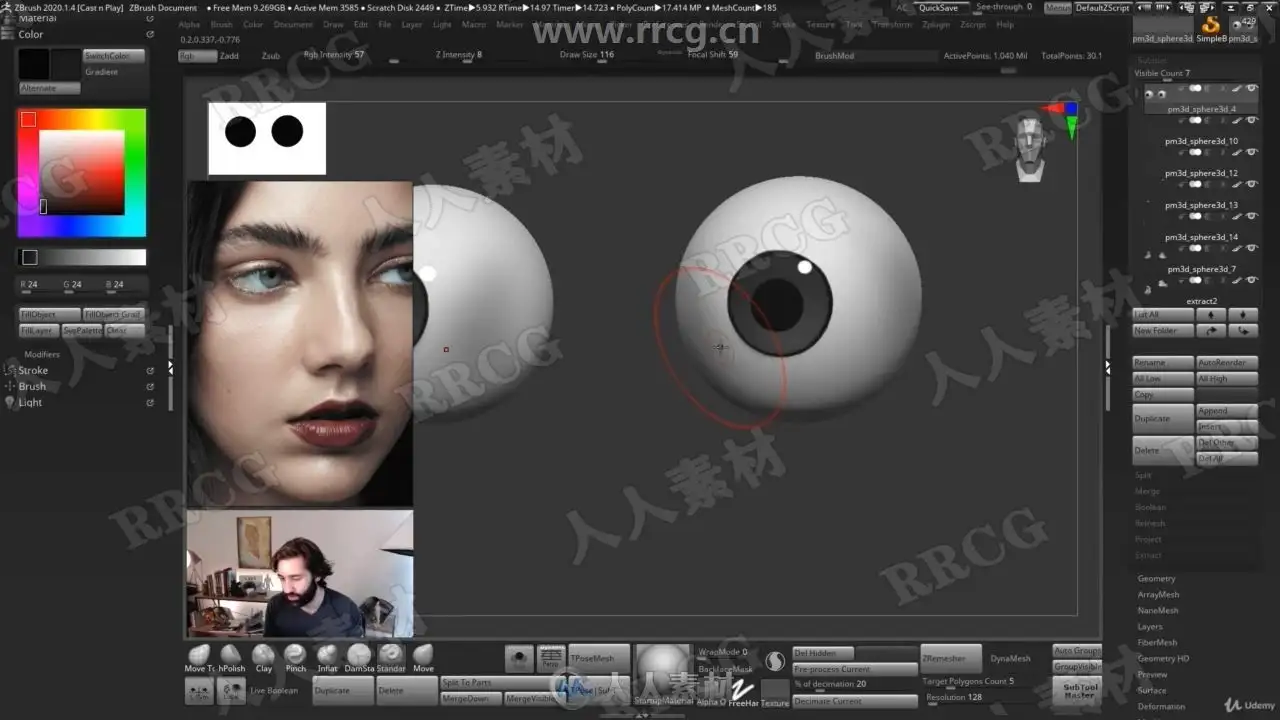This screenshot has height=720, width=1280.
Task: Click the curved arrow beside New Folder
Action: point(1211,330)
